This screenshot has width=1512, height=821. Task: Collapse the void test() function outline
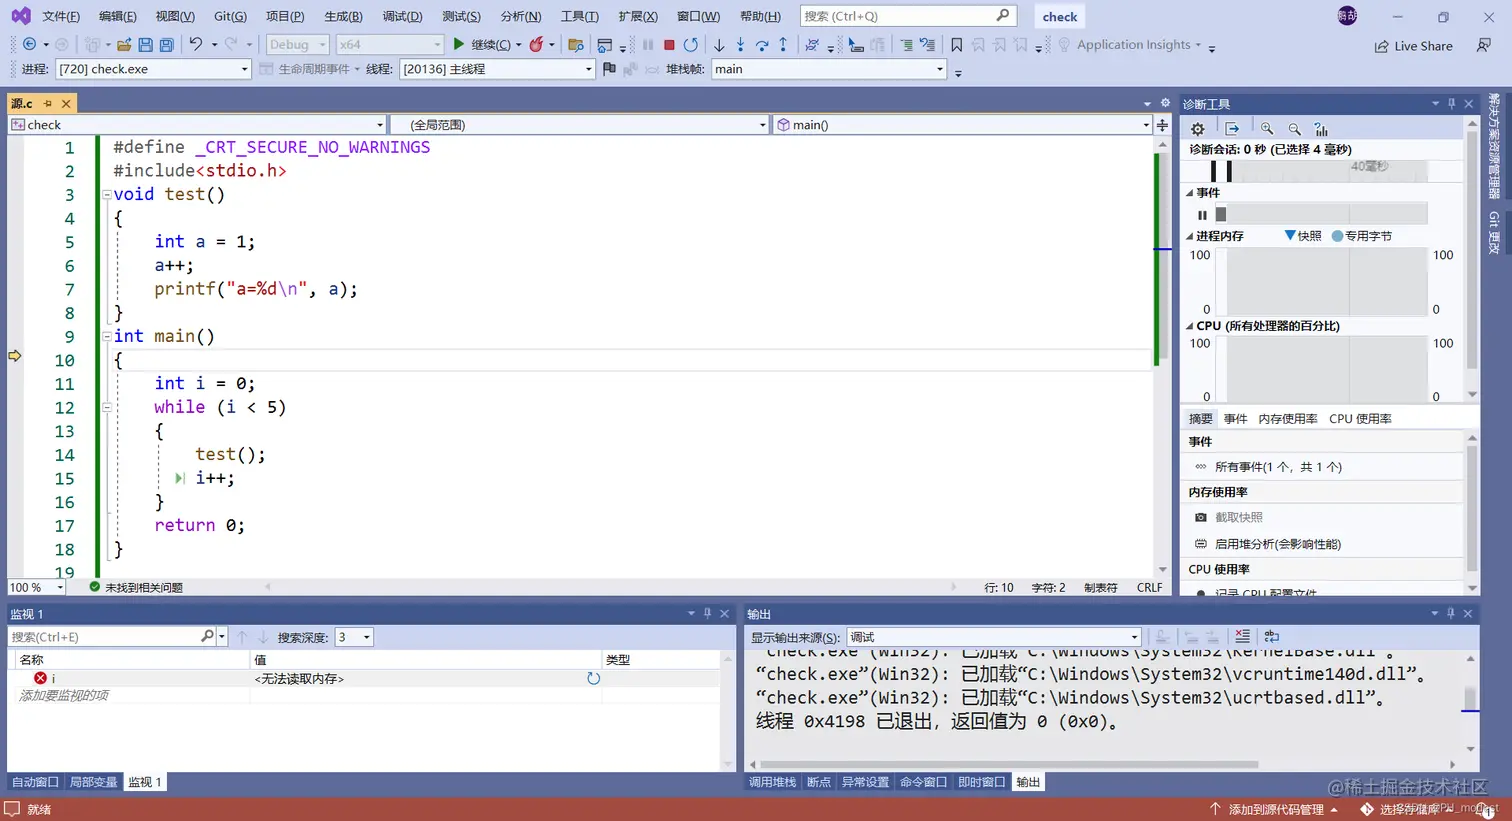point(106,195)
